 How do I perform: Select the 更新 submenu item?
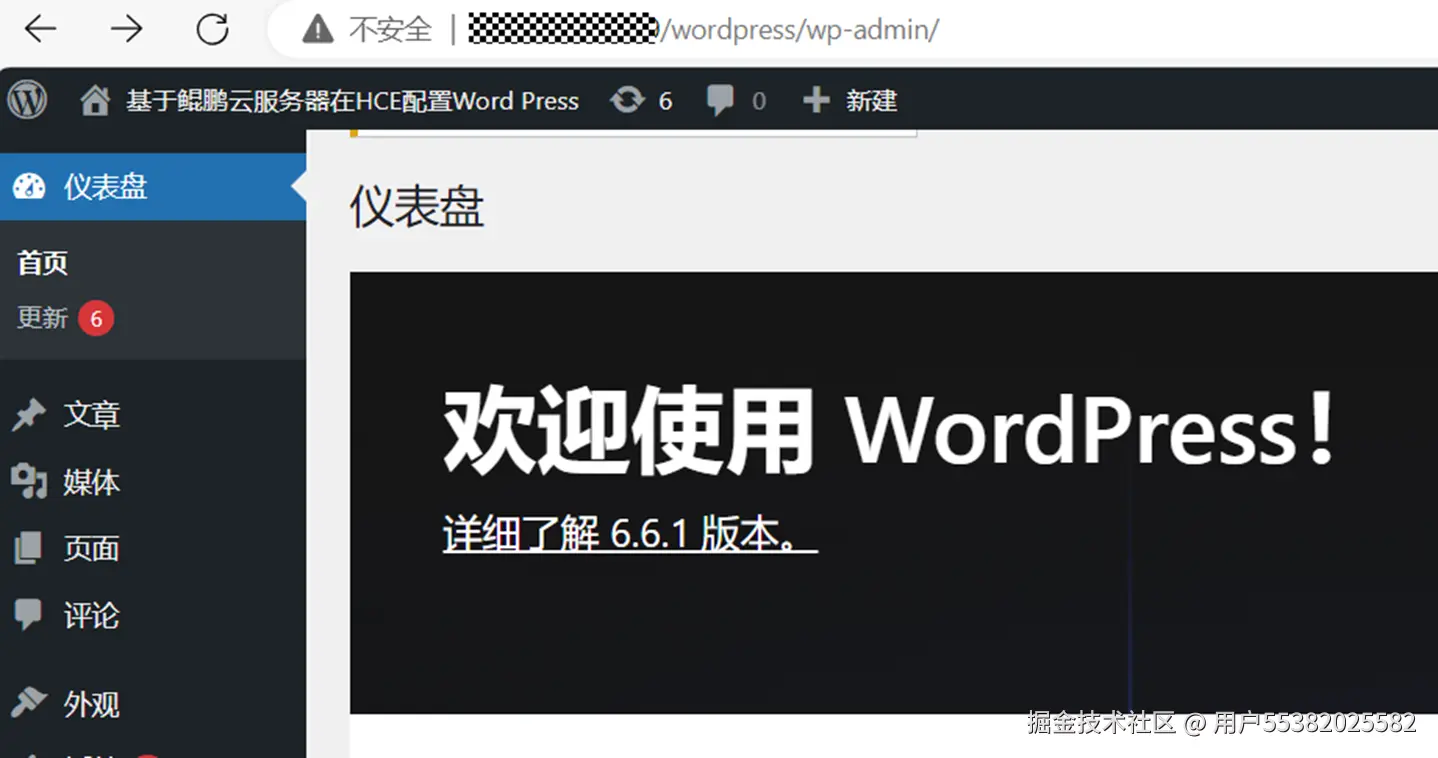(x=42, y=318)
